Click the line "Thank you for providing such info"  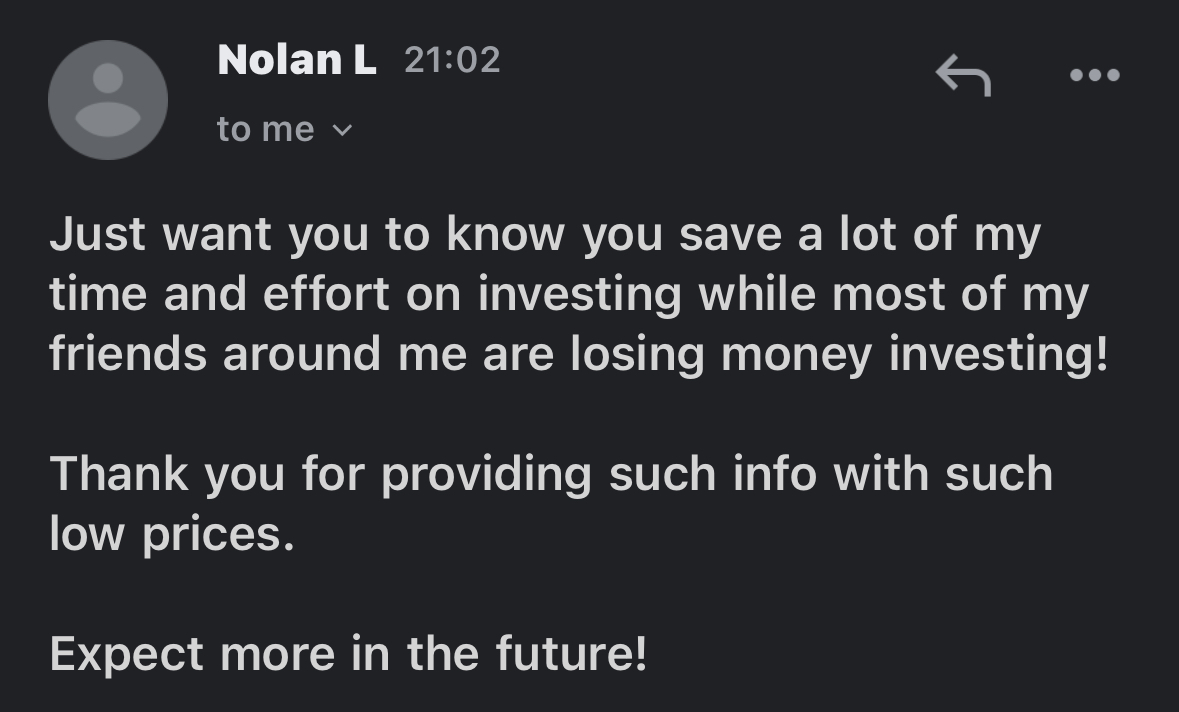(x=551, y=474)
